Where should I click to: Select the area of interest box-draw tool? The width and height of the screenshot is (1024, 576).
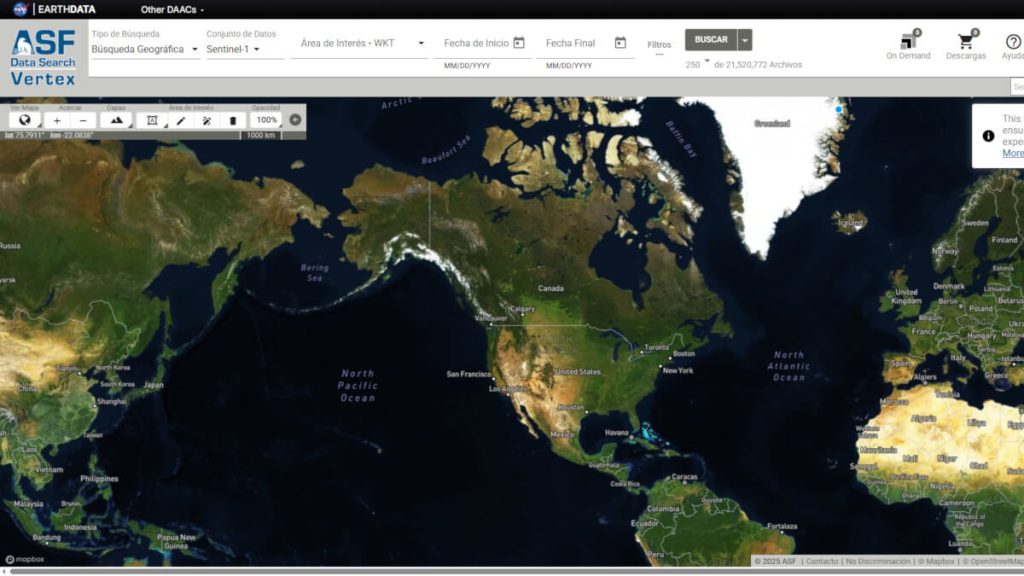pyautogui.click(x=152, y=120)
